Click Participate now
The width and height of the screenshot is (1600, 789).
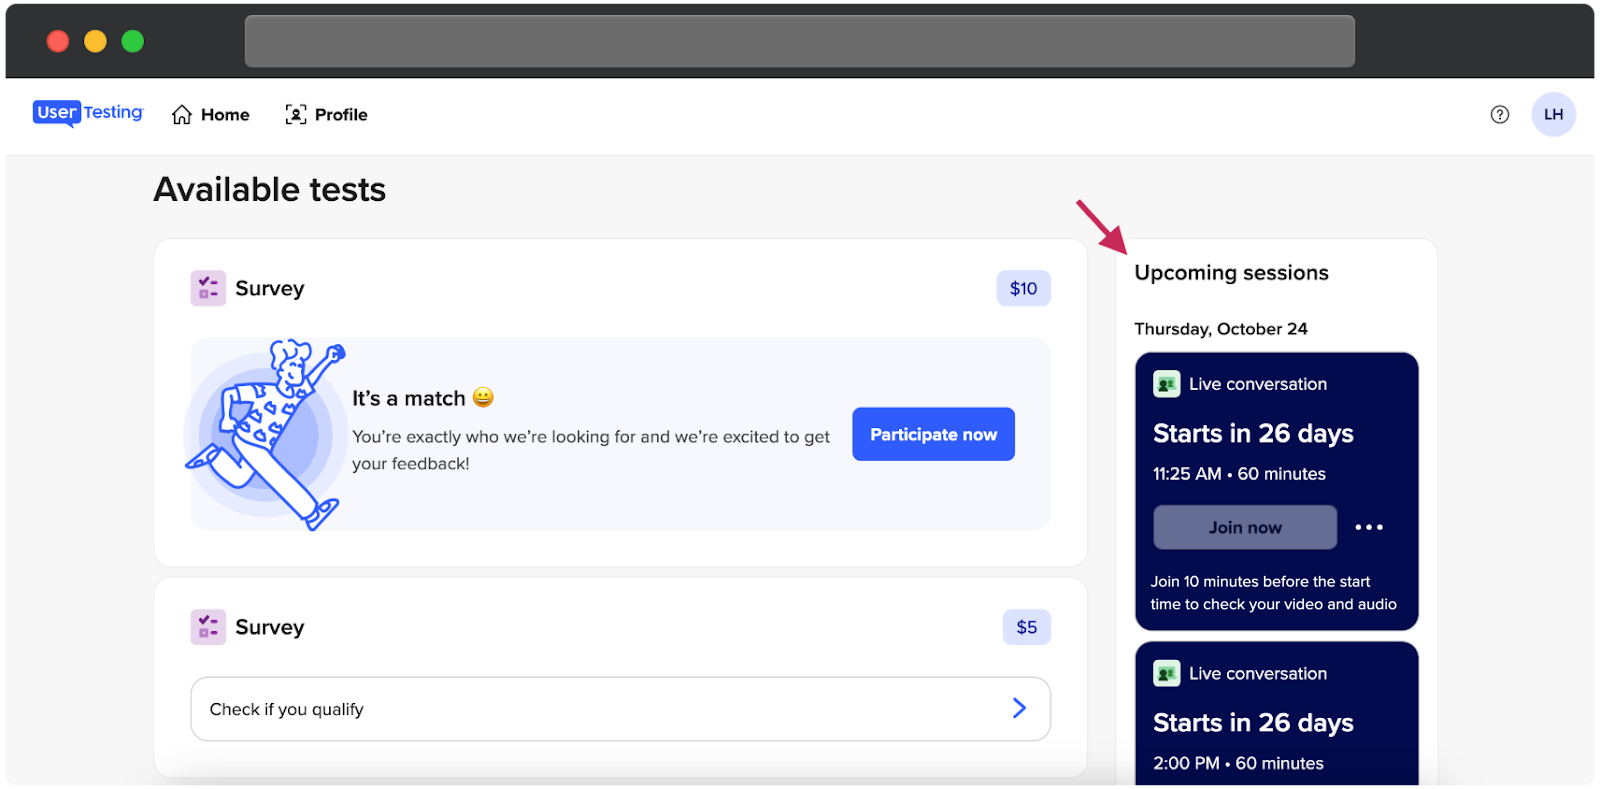click(933, 434)
